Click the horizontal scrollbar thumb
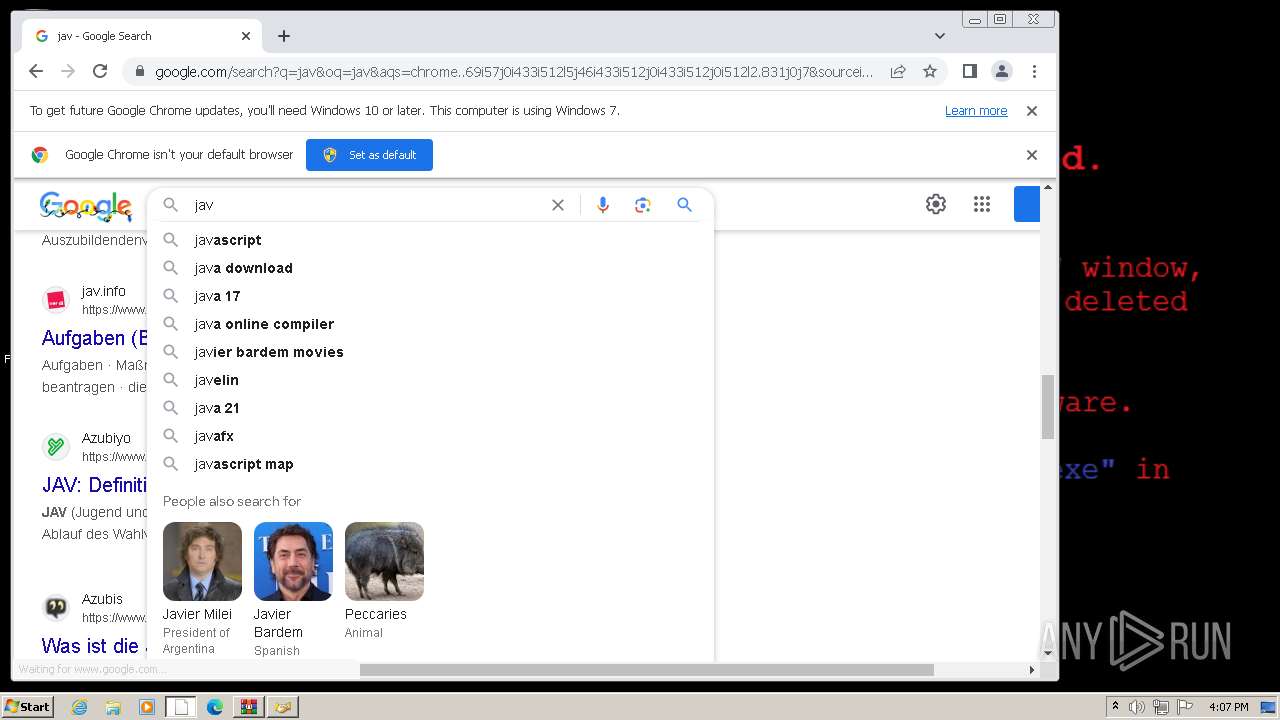This screenshot has height=720, width=1280. 646,670
